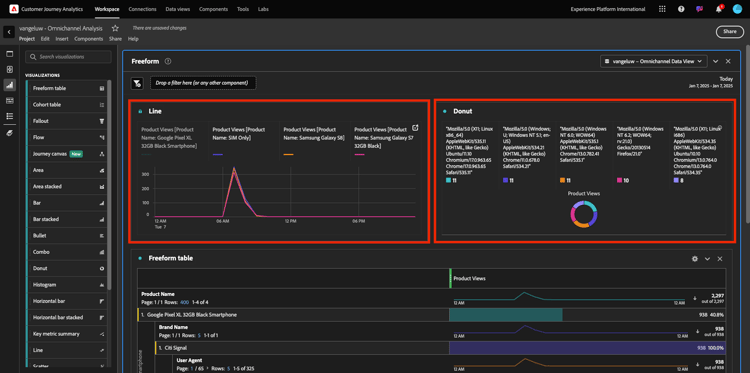
Task: Select Freeform table visualization
Action: (66, 88)
